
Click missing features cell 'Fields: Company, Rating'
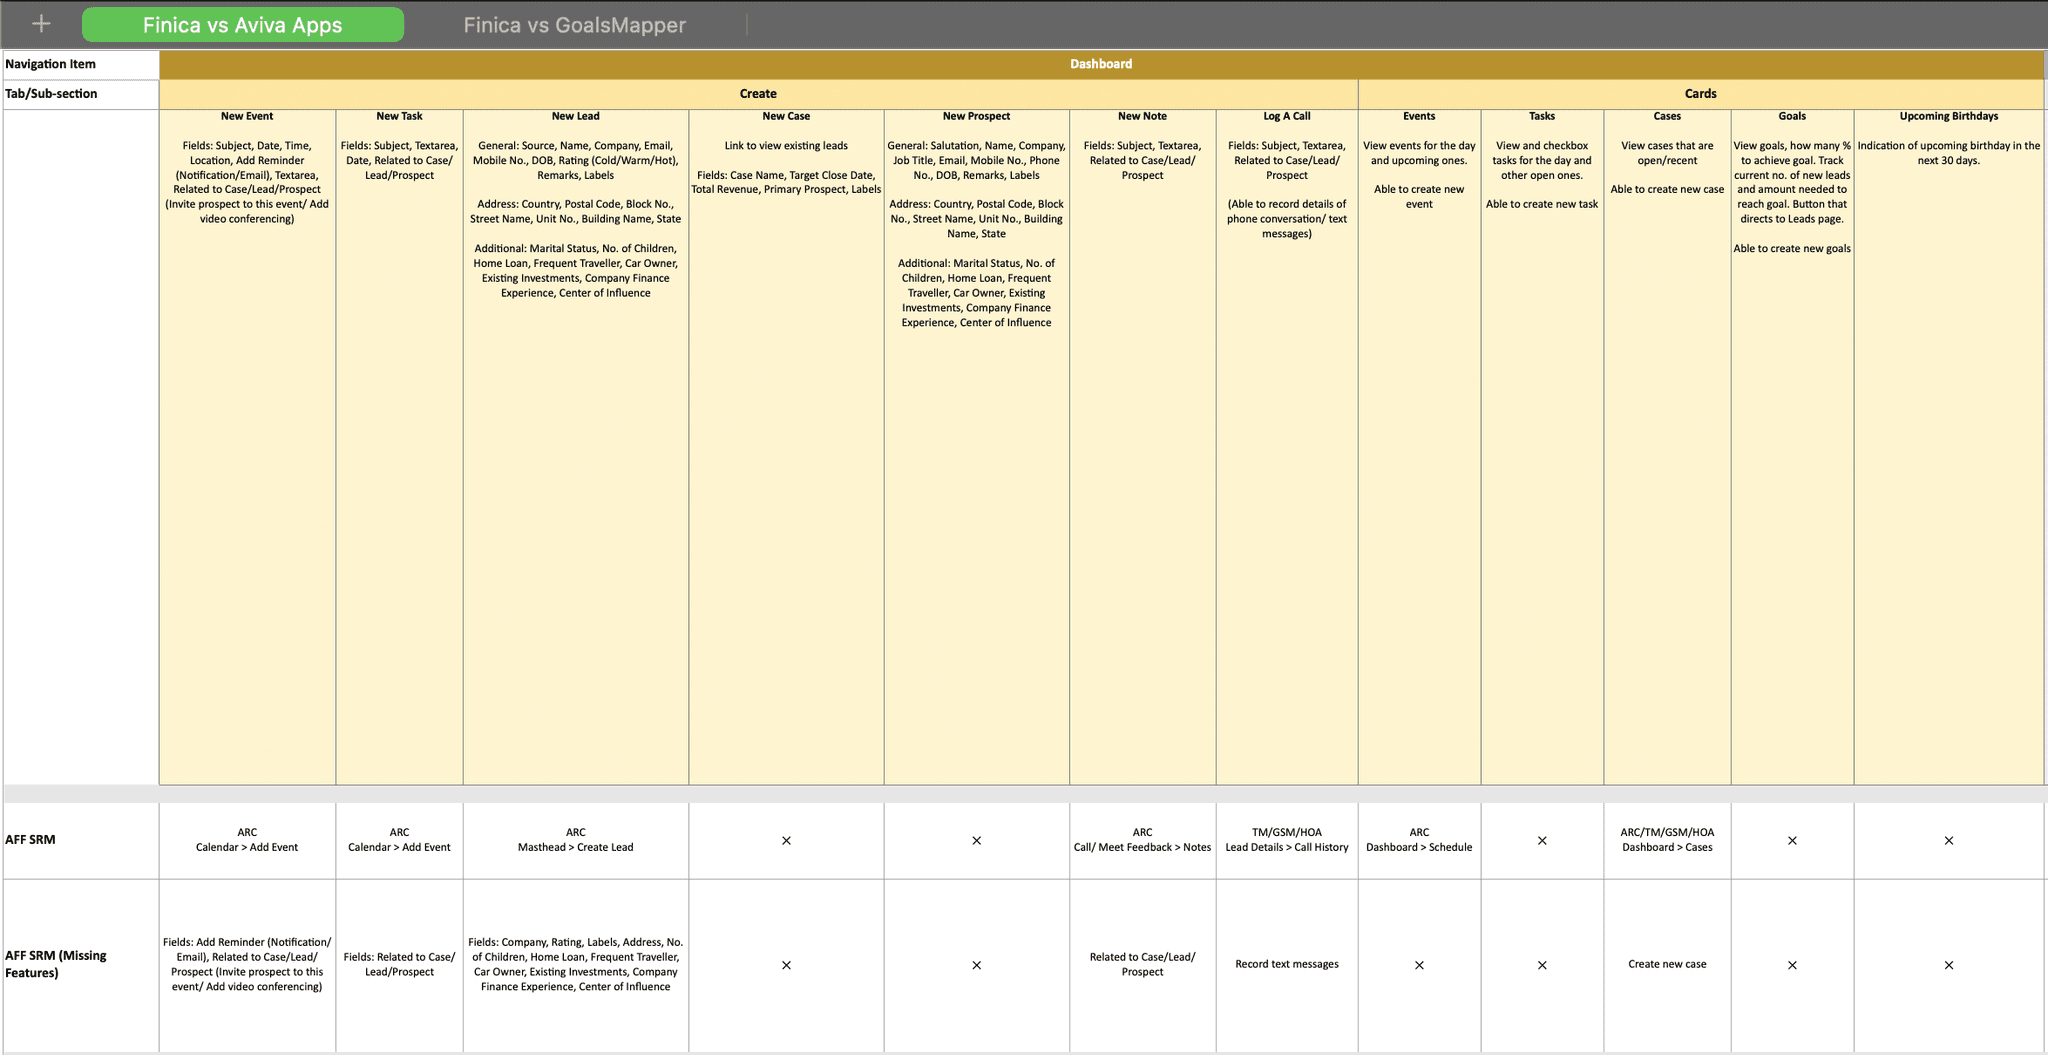tap(576, 964)
